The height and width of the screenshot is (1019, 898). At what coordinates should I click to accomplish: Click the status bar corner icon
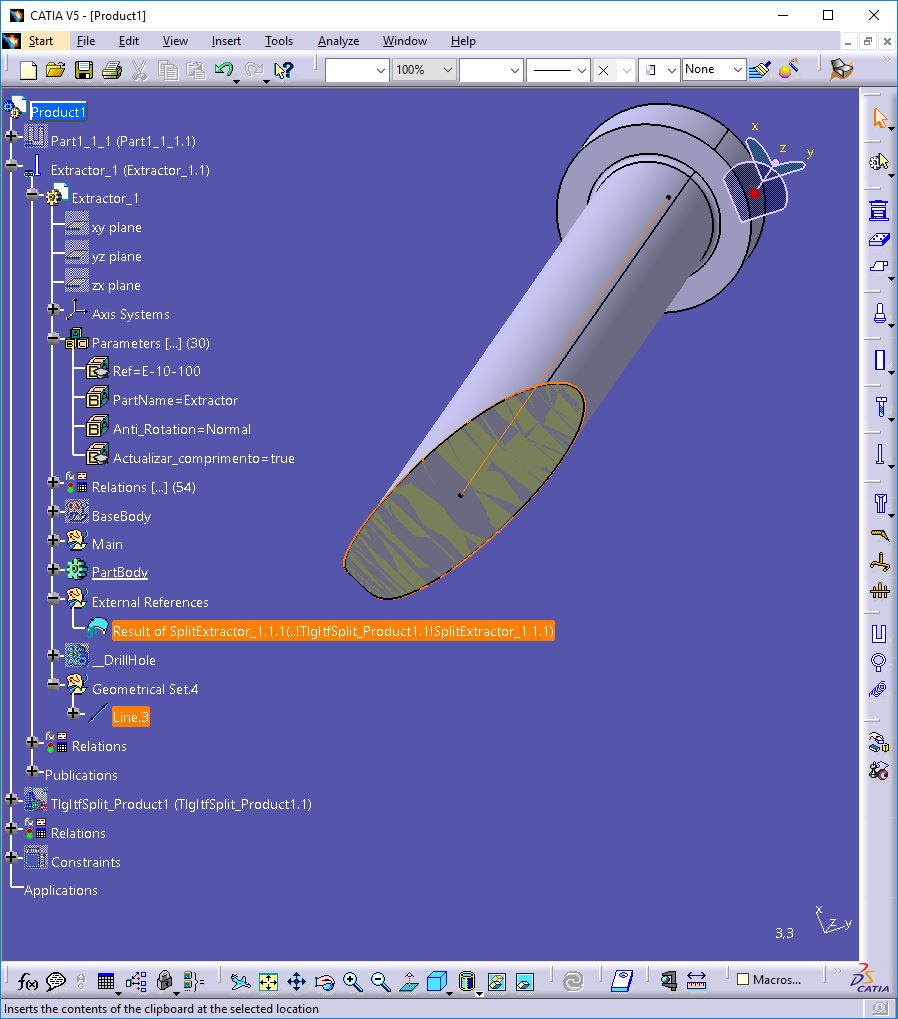point(879,1009)
